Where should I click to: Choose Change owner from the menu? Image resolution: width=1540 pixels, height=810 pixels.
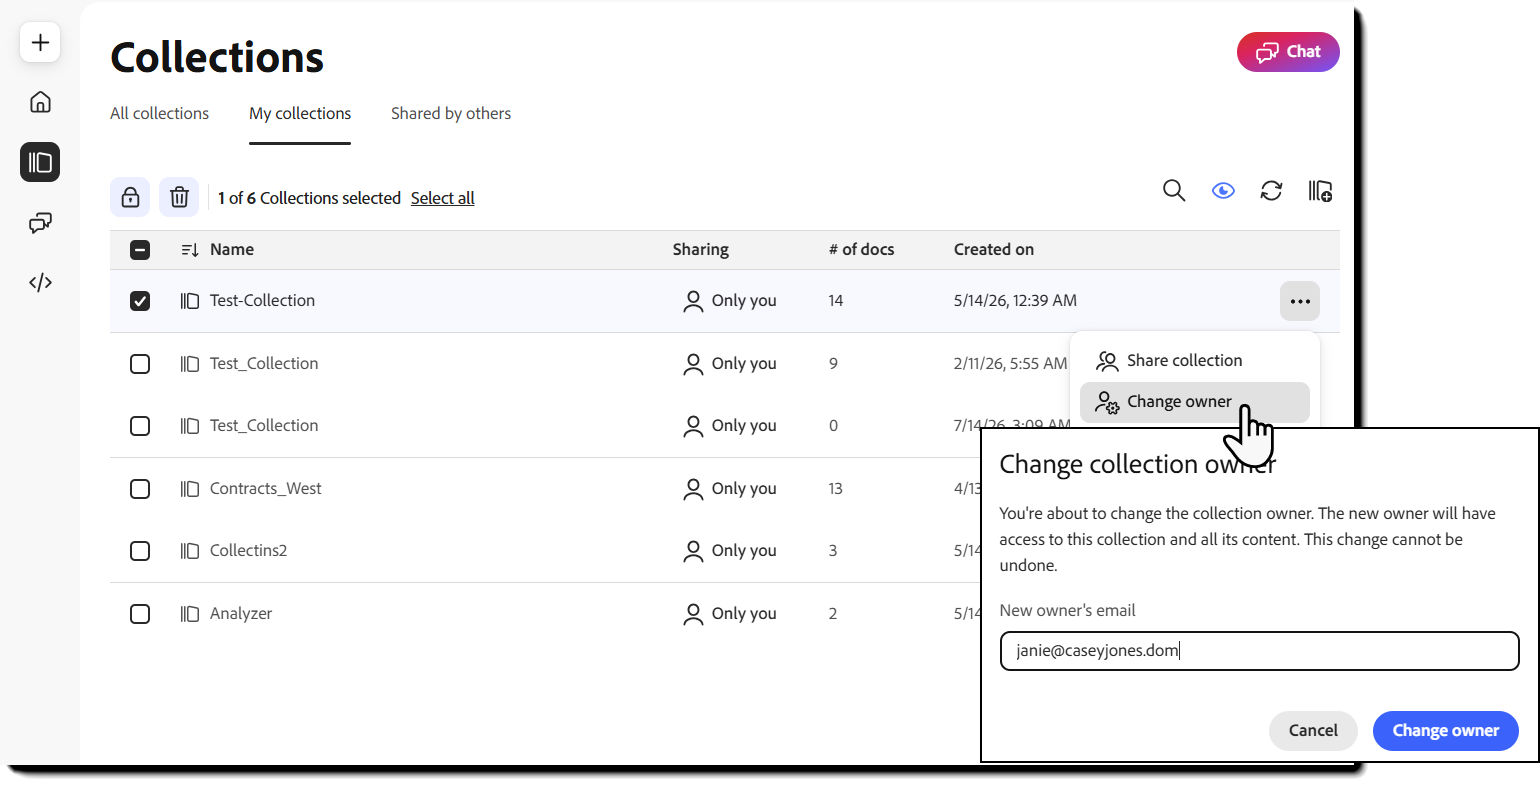(1194, 402)
